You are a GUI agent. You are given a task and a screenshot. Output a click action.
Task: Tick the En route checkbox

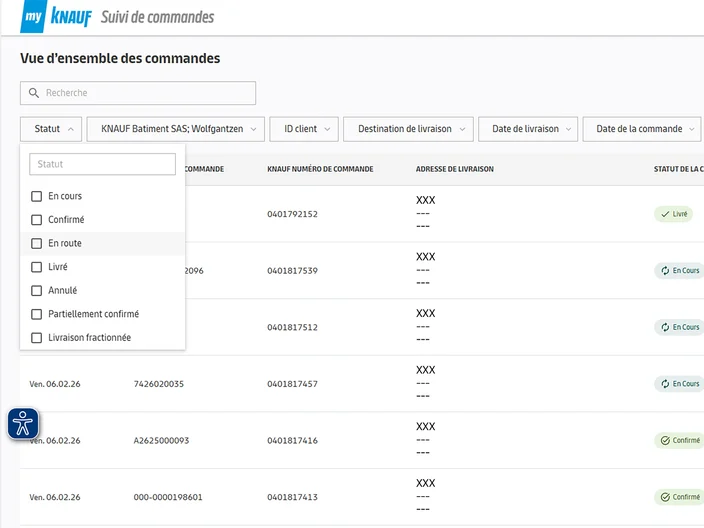[36, 243]
